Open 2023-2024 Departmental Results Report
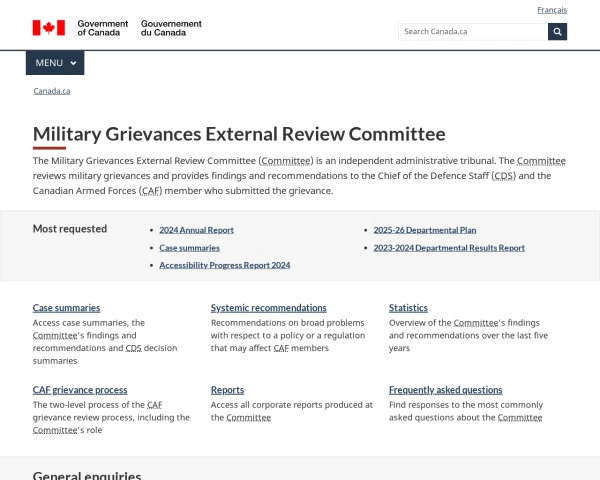This screenshot has width=600, height=480. click(x=448, y=247)
